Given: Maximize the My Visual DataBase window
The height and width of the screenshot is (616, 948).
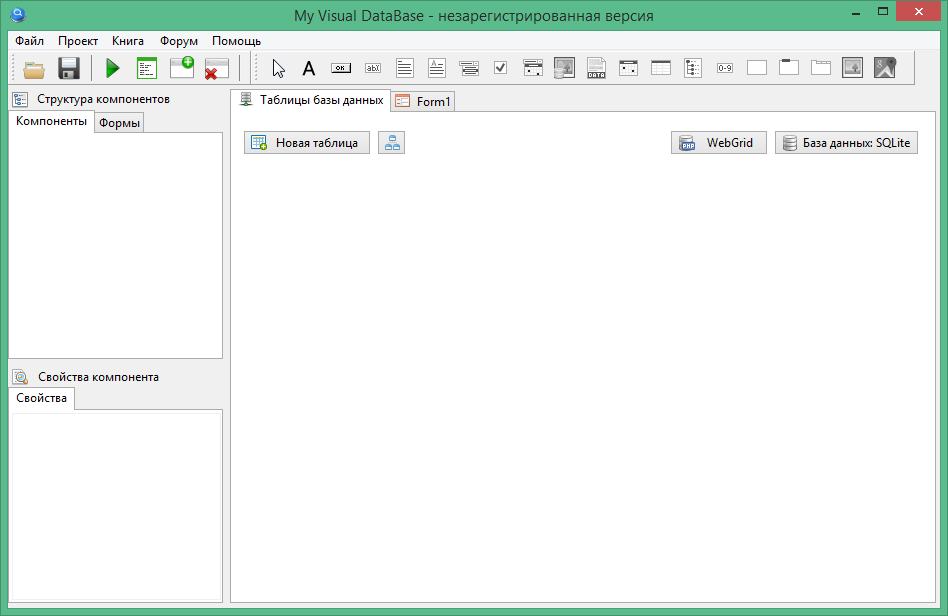Looking at the screenshot, I should (x=883, y=12).
